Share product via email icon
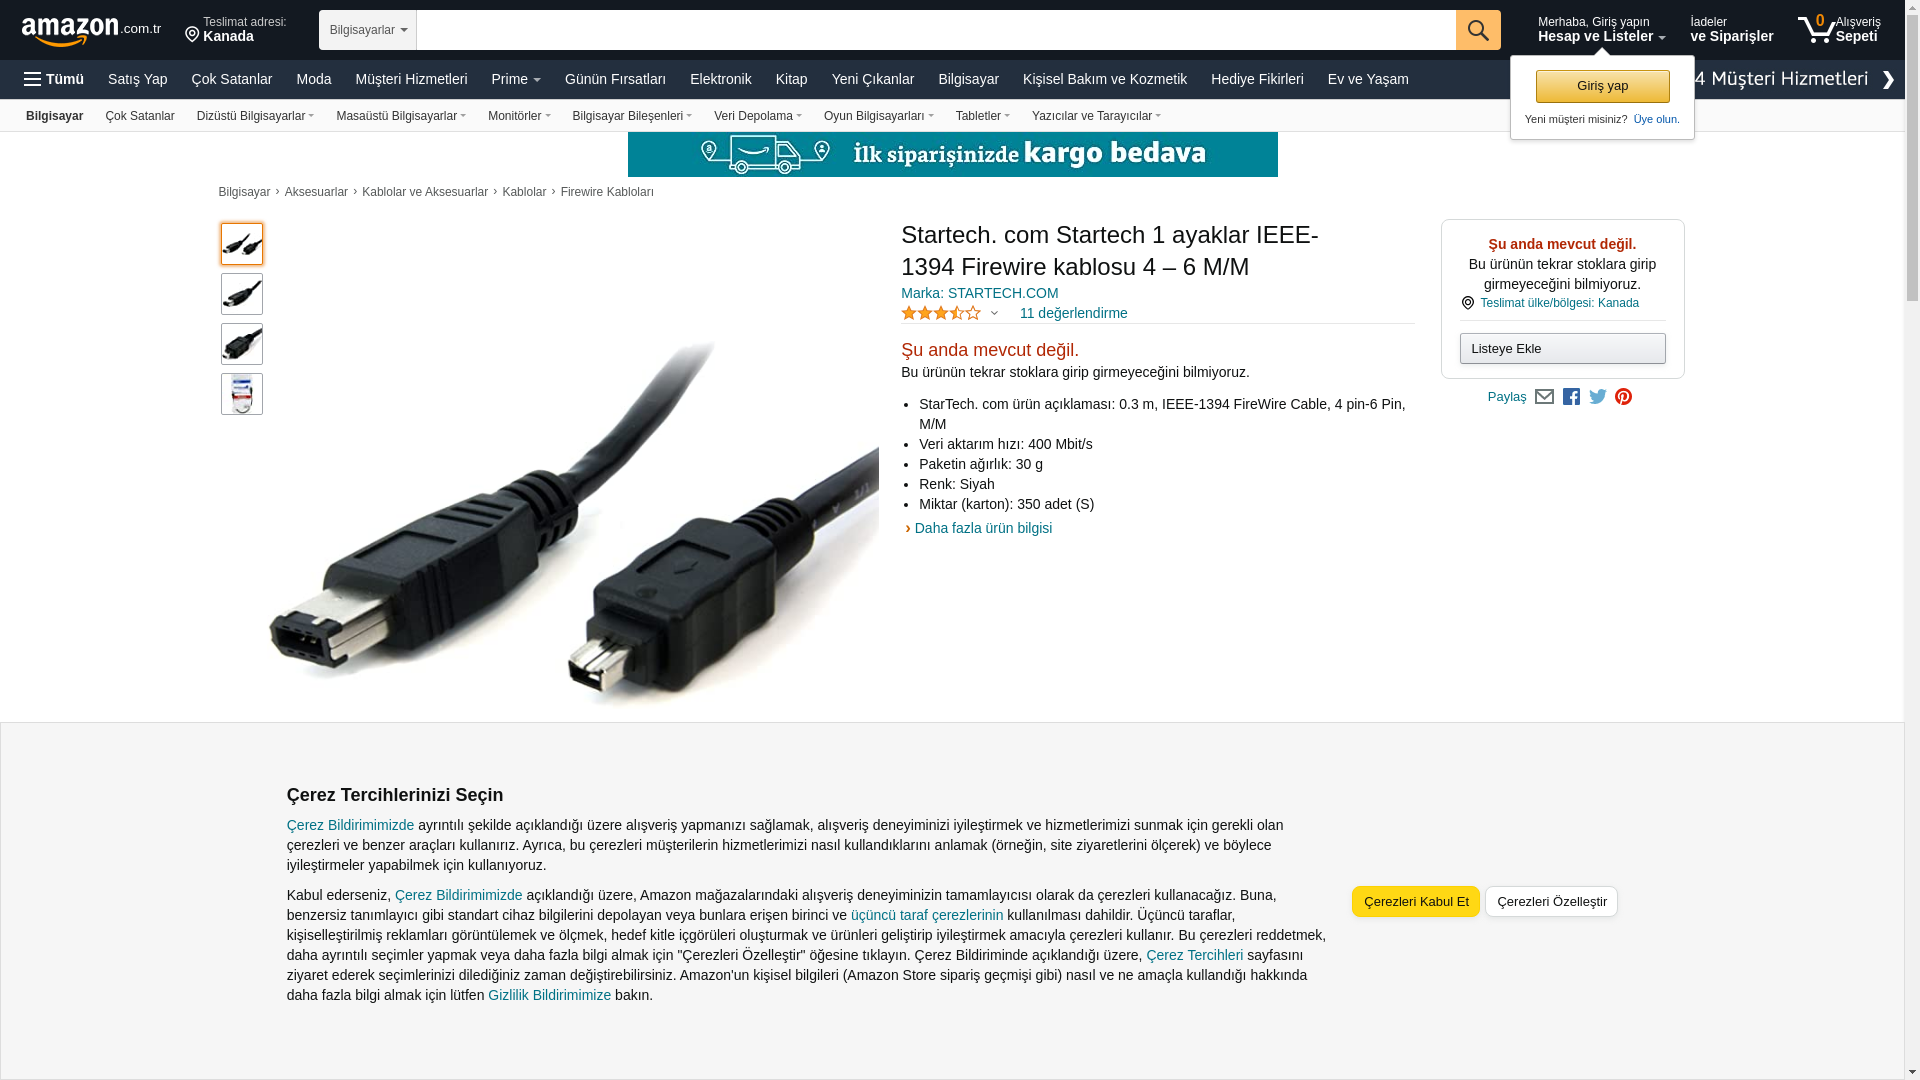 [1544, 397]
